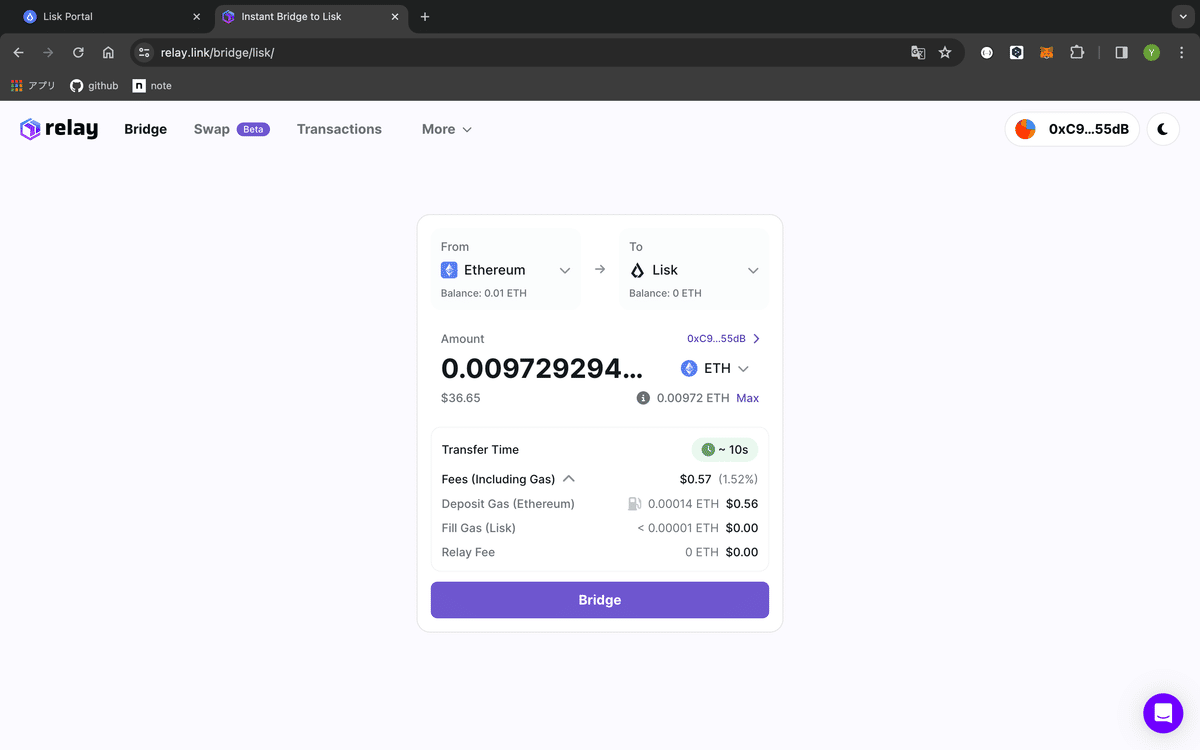The width and height of the screenshot is (1200, 750).
Task: Click the address bar URL relay.link/bridge/lisk/
Action: [x=217, y=52]
